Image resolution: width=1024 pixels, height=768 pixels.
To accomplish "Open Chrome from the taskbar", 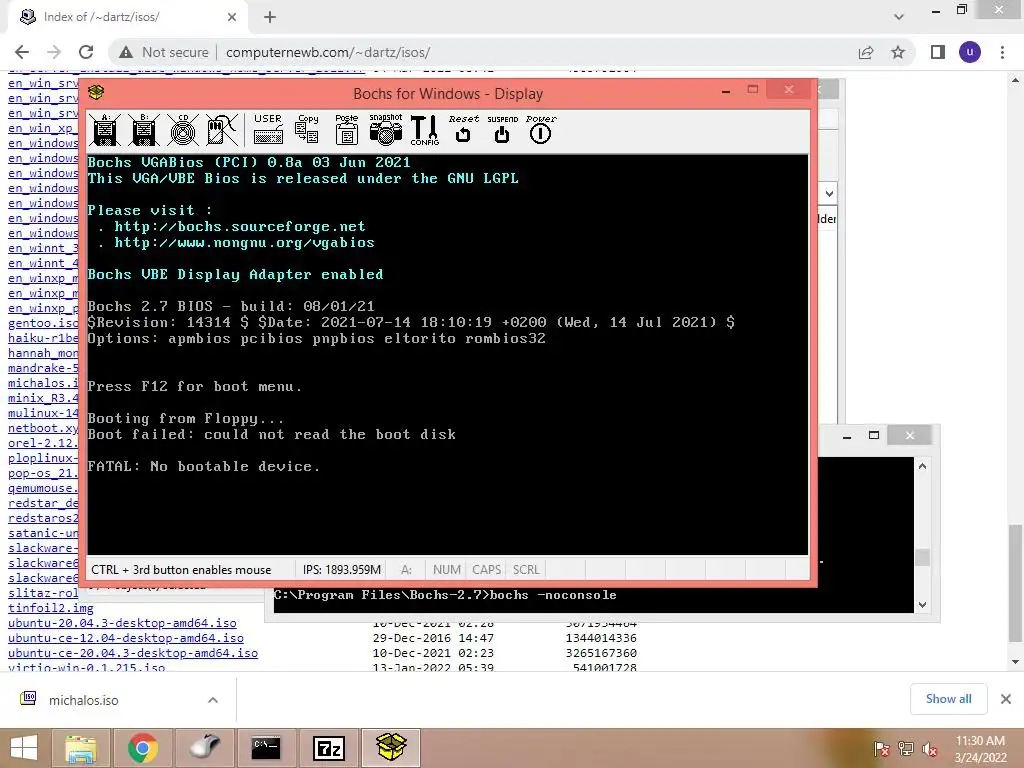I will 143,748.
